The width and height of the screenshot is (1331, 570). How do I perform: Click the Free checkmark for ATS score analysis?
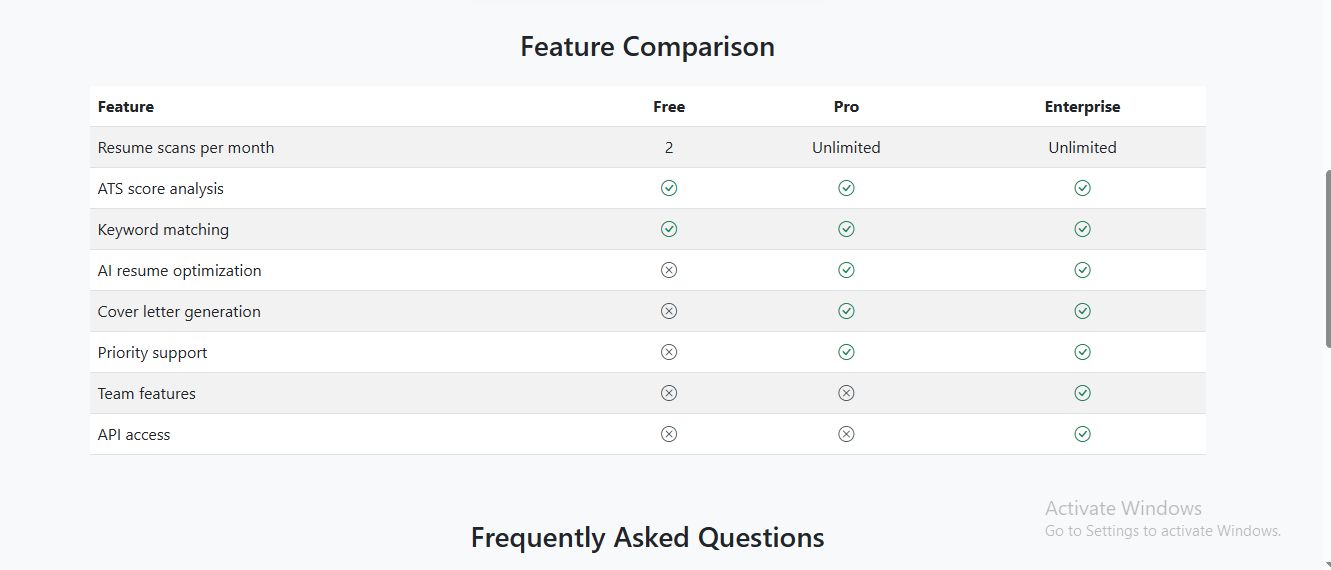click(669, 188)
